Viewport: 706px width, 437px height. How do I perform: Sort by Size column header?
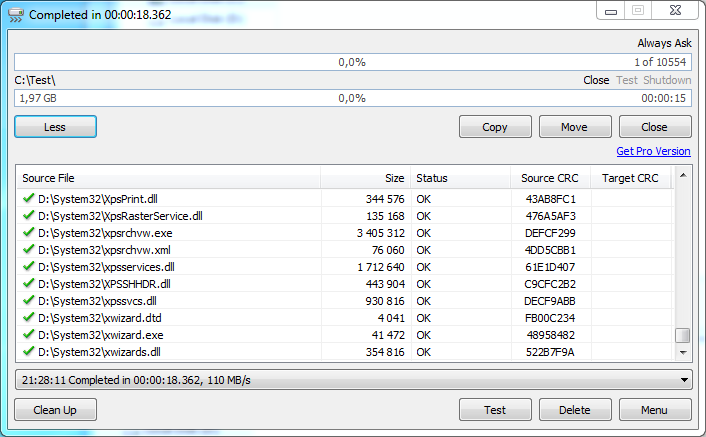click(366, 178)
